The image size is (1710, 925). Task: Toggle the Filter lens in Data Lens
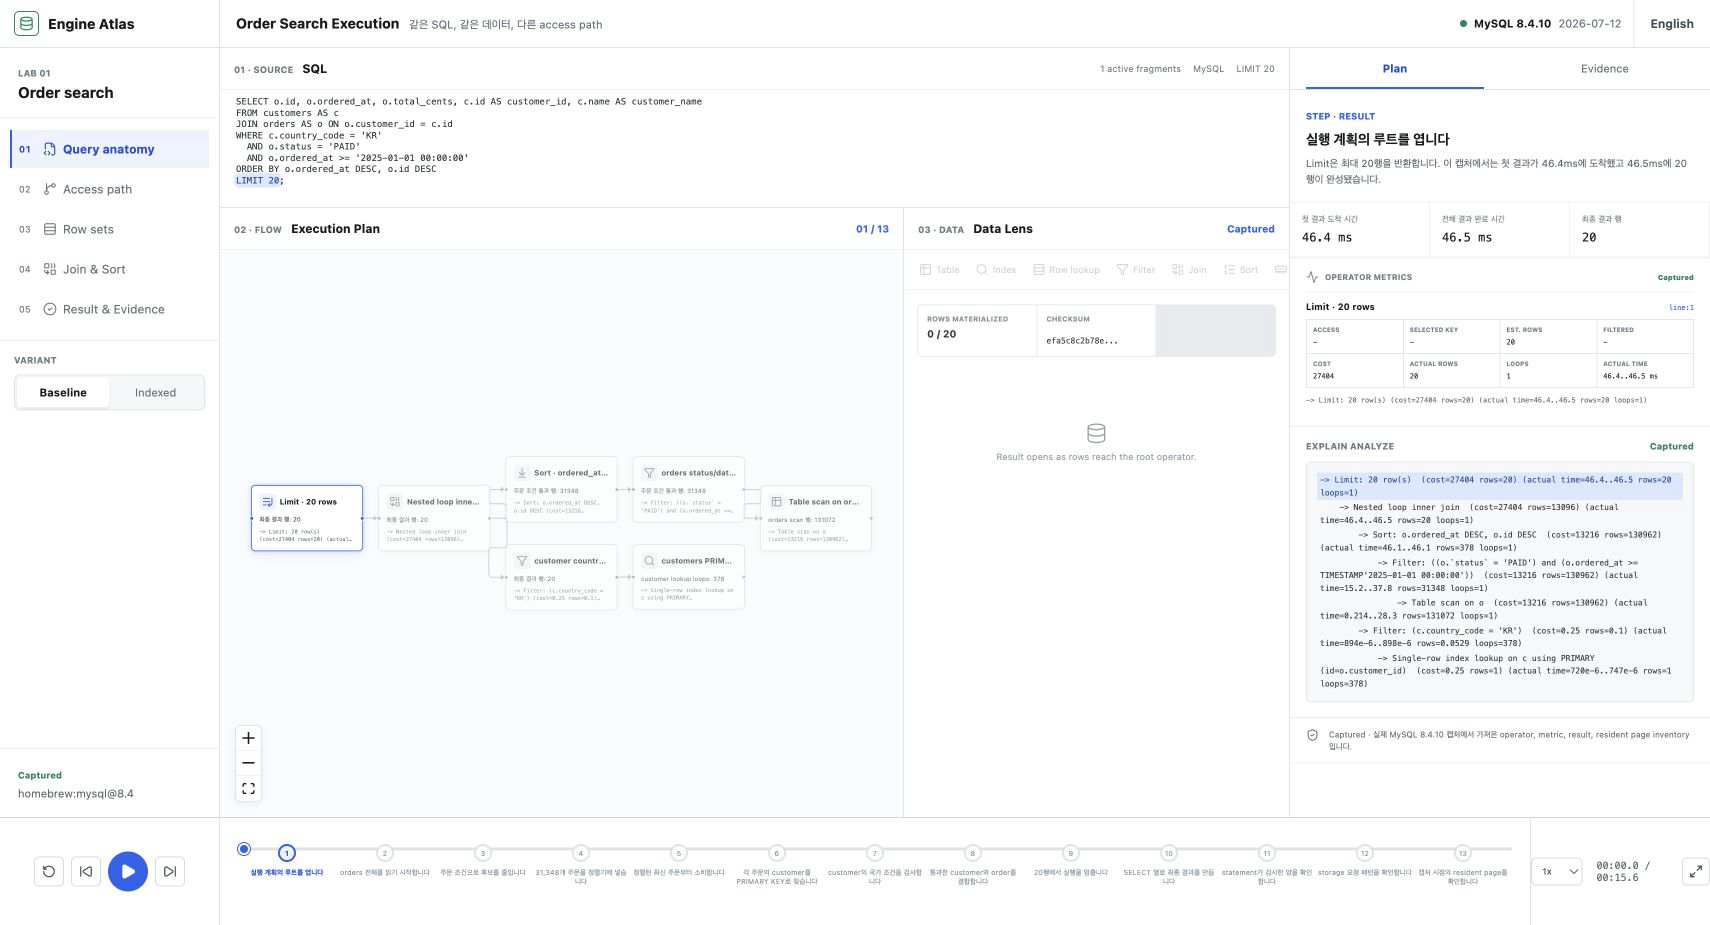[1135, 270]
